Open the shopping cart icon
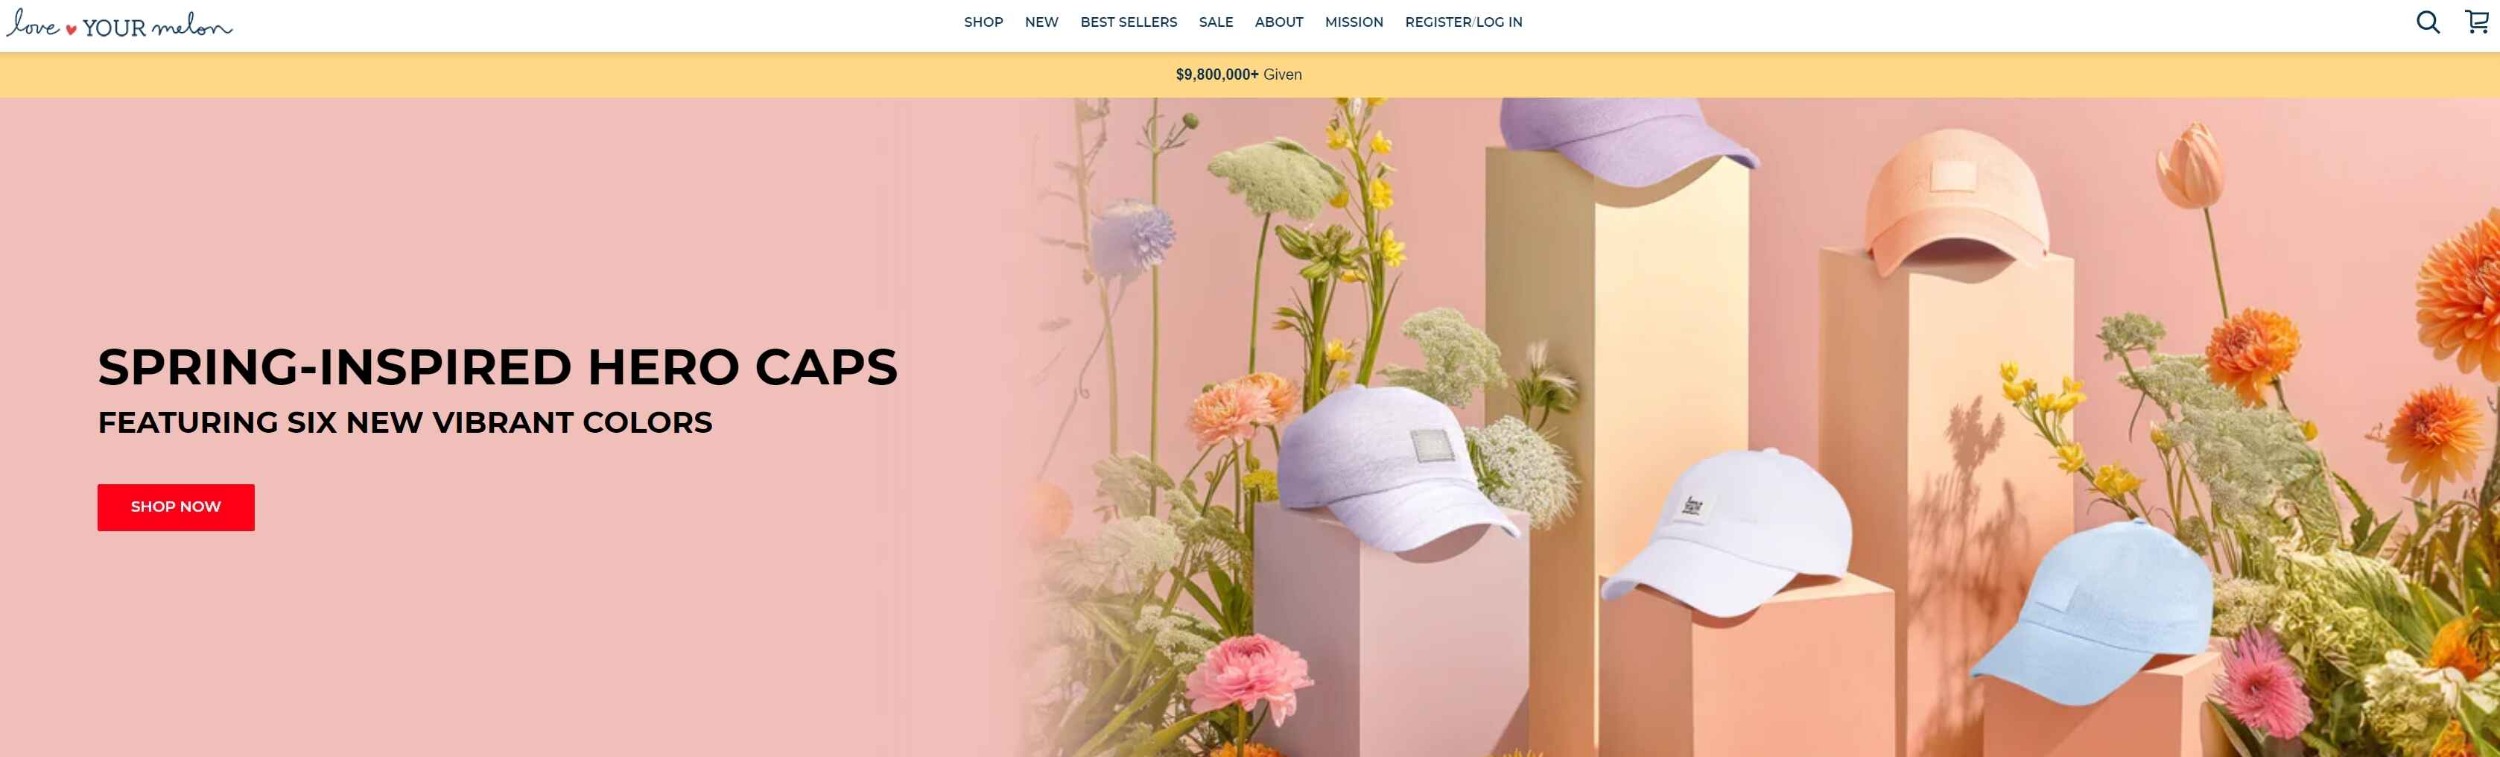The height and width of the screenshot is (757, 2500). click(x=2476, y=22)
